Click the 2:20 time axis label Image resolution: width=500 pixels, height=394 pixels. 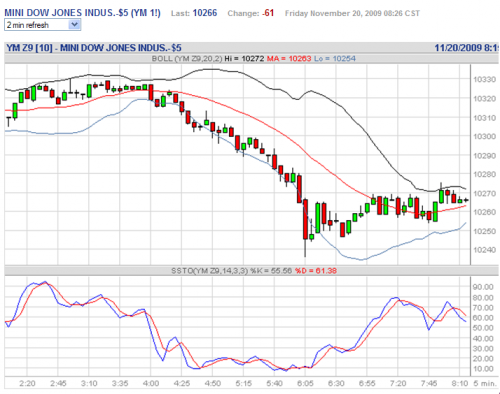coord(27,383)
